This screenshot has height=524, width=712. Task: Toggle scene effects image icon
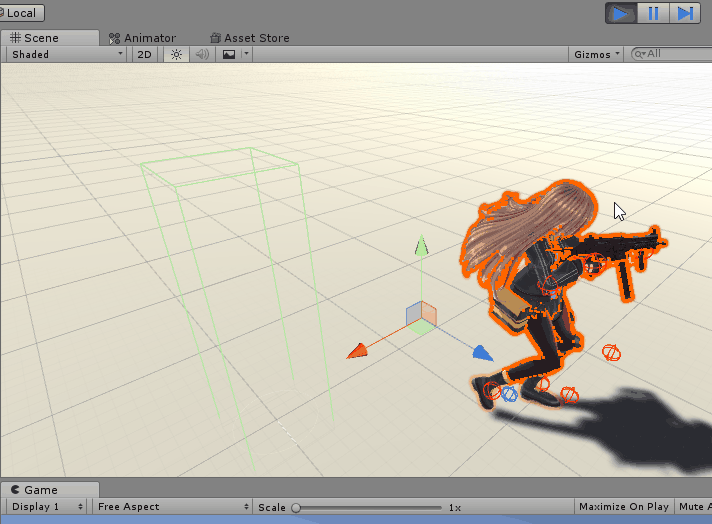[229, 54]
